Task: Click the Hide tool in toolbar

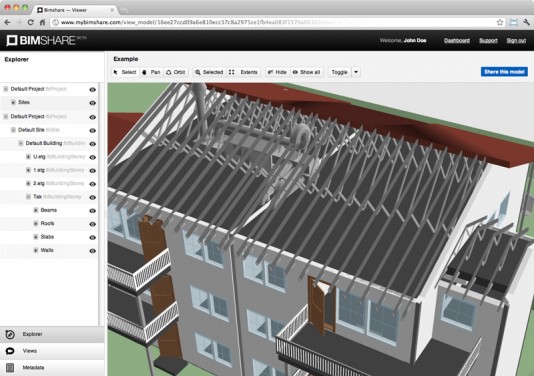Action: [x=277, y=72]
